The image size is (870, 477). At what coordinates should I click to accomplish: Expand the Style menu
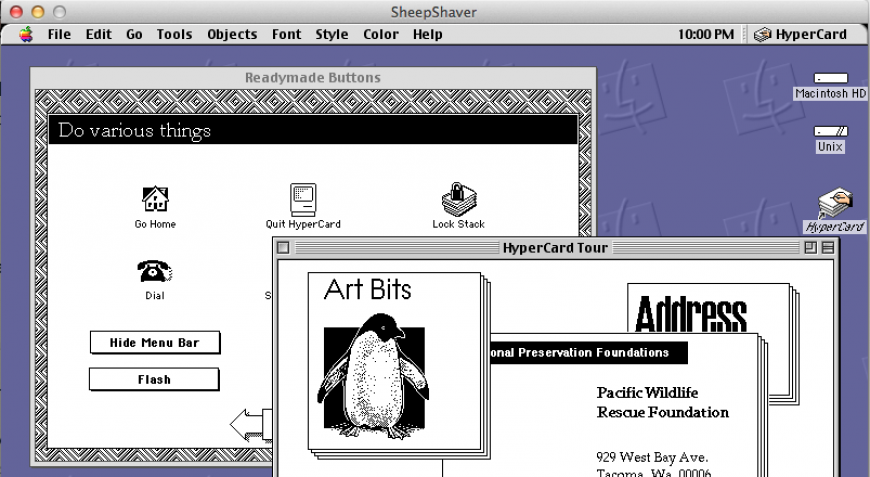(x=332, y=34)
